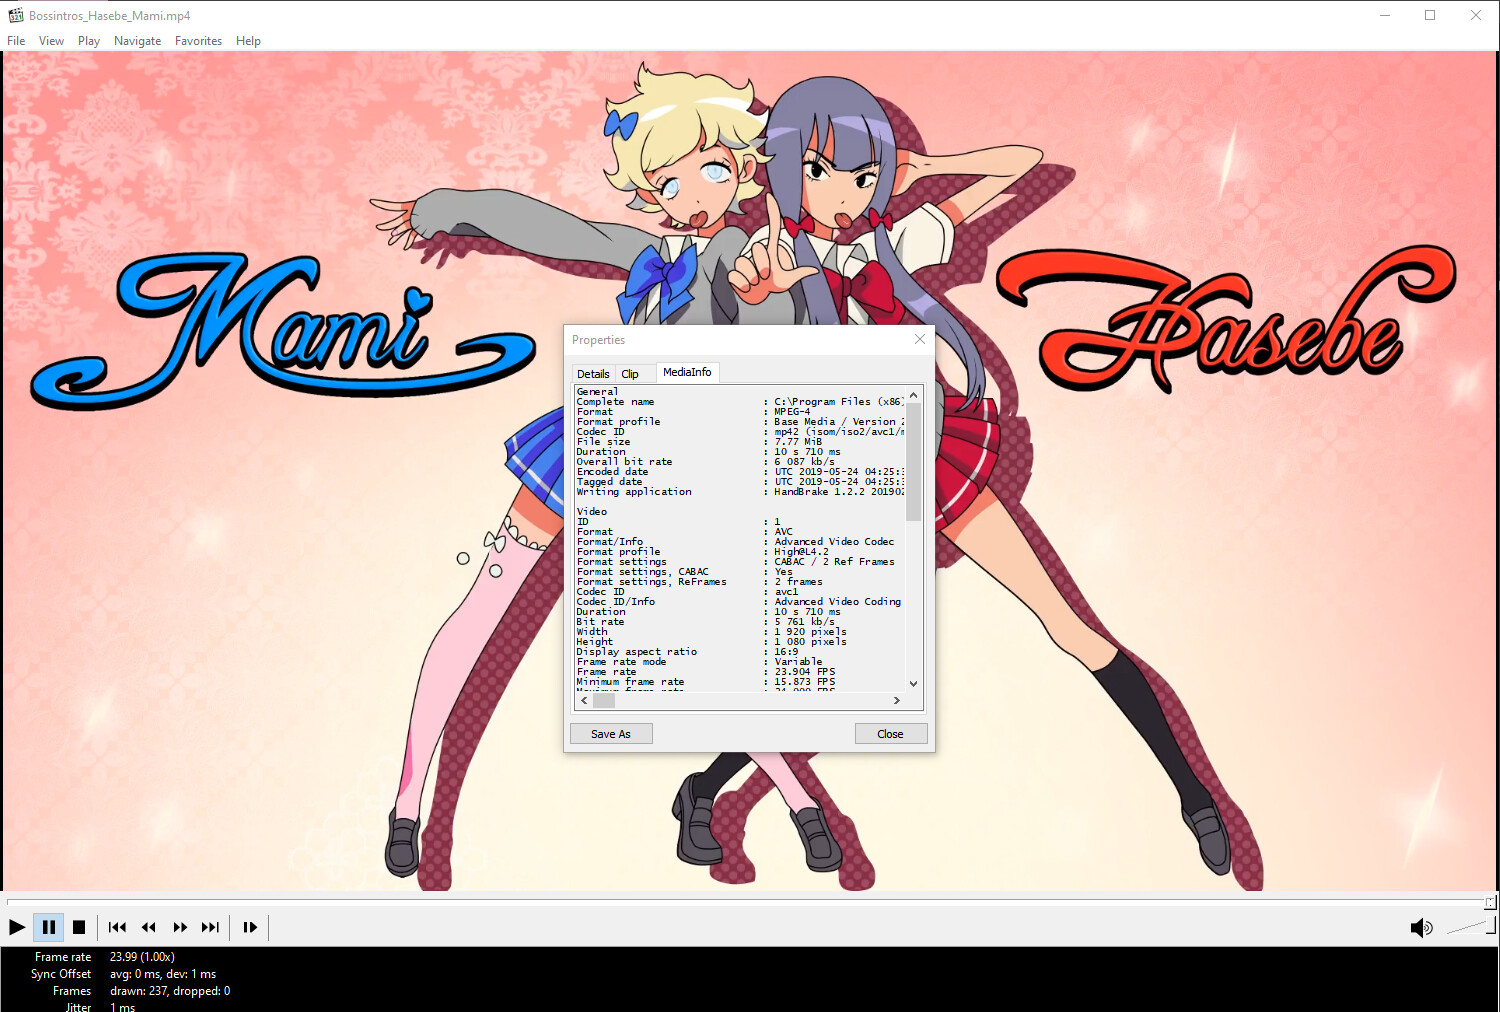The height and width of the screenshot is (1012, 1500).
Task: Open the Navigate menu
Action: point(137,41)
